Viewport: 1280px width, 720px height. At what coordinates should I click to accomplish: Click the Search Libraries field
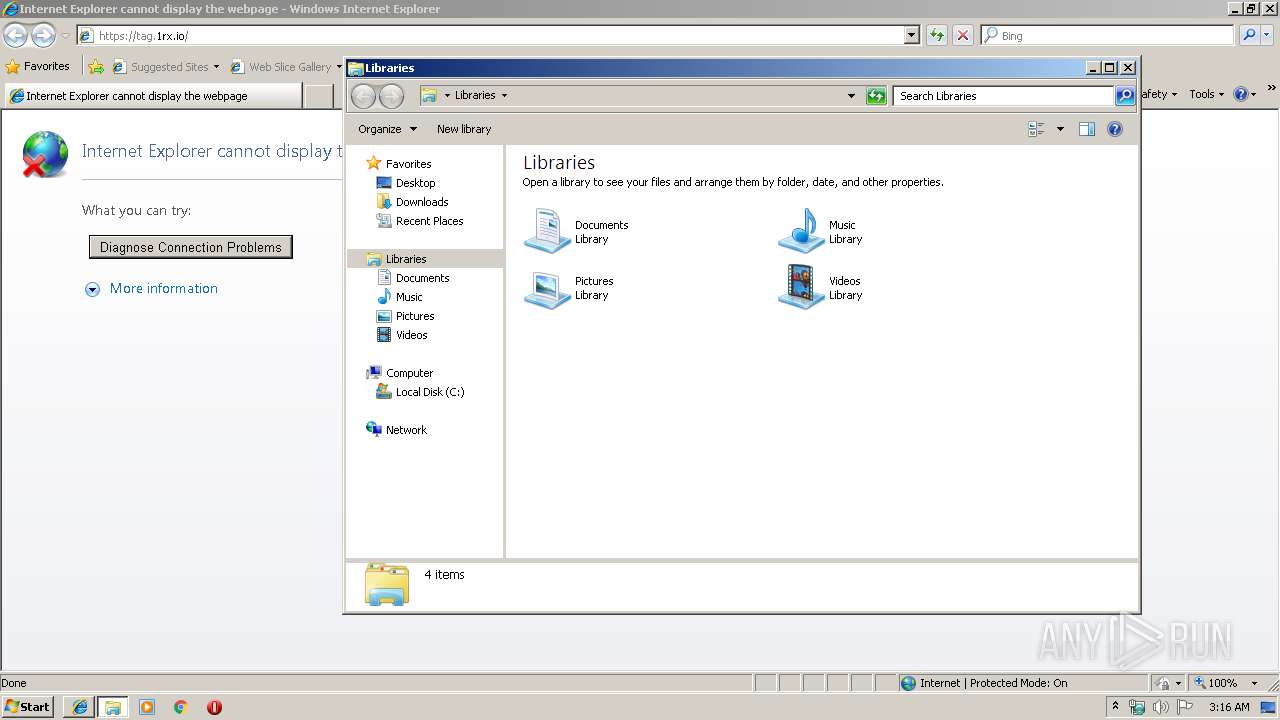click(x=1002, y=96)
